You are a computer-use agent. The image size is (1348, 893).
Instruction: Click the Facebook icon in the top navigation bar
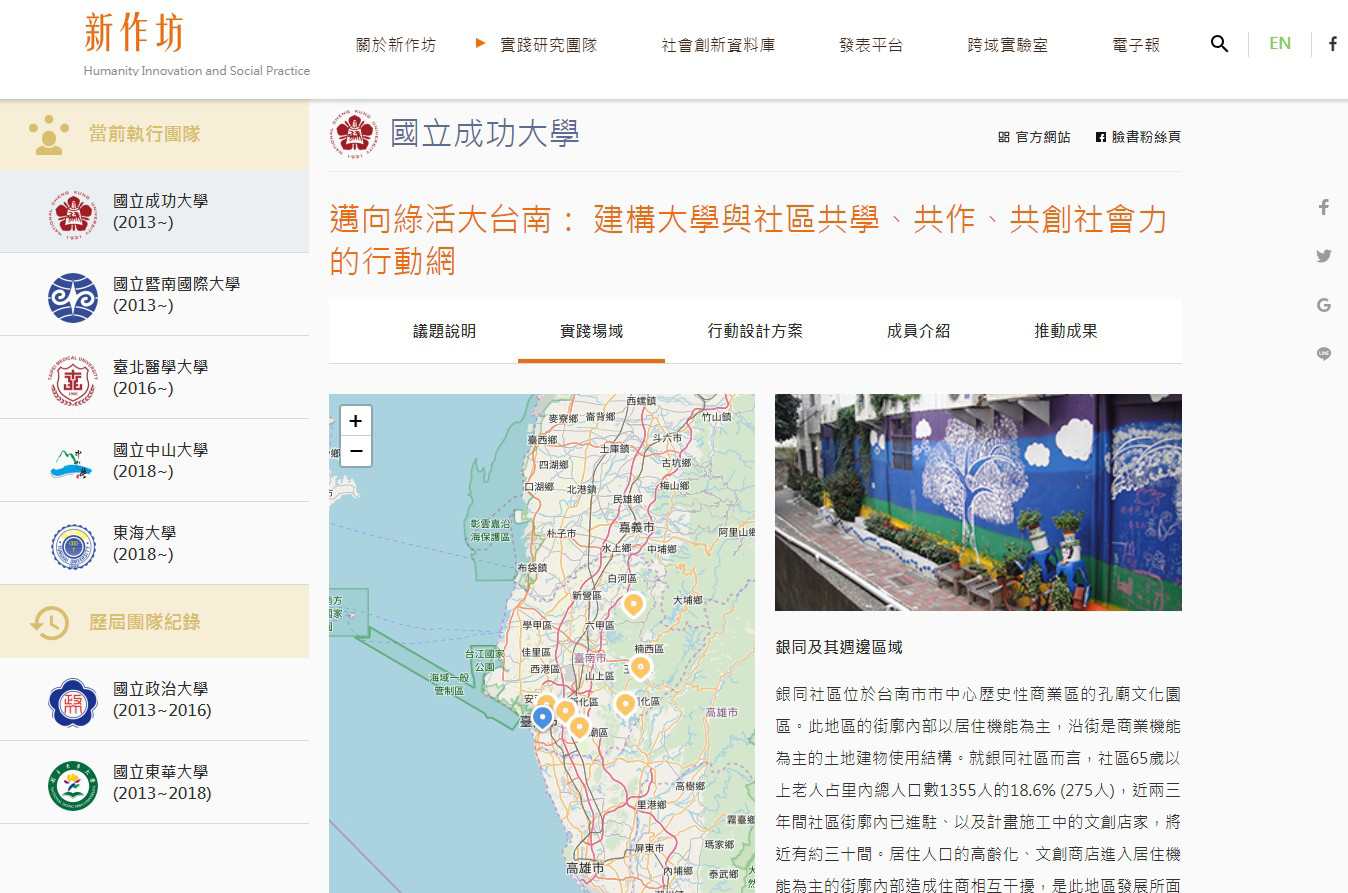coord(1332,44)
